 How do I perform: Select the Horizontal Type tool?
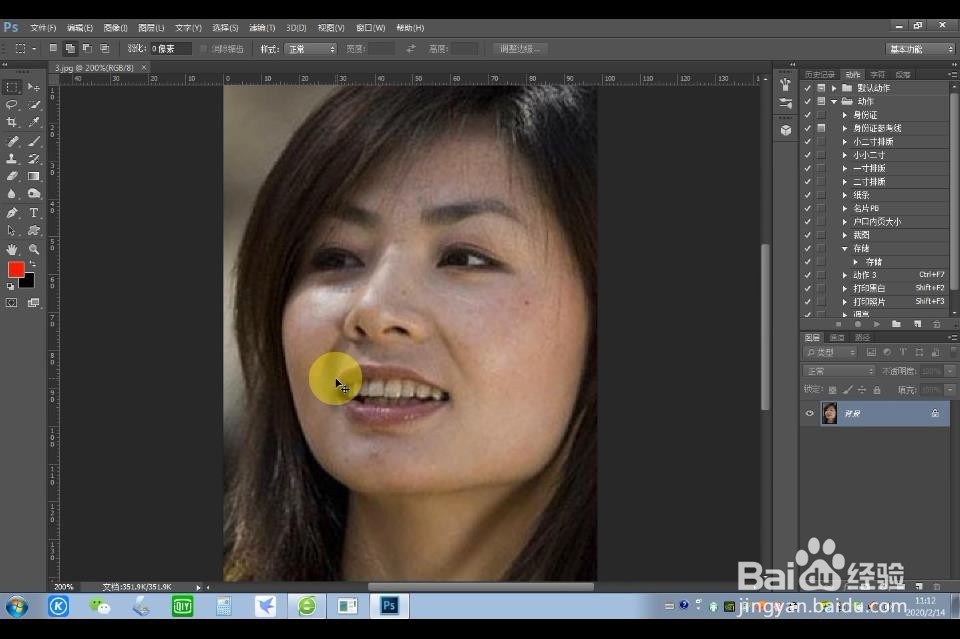pyautogui.click(x=34, y=213)
